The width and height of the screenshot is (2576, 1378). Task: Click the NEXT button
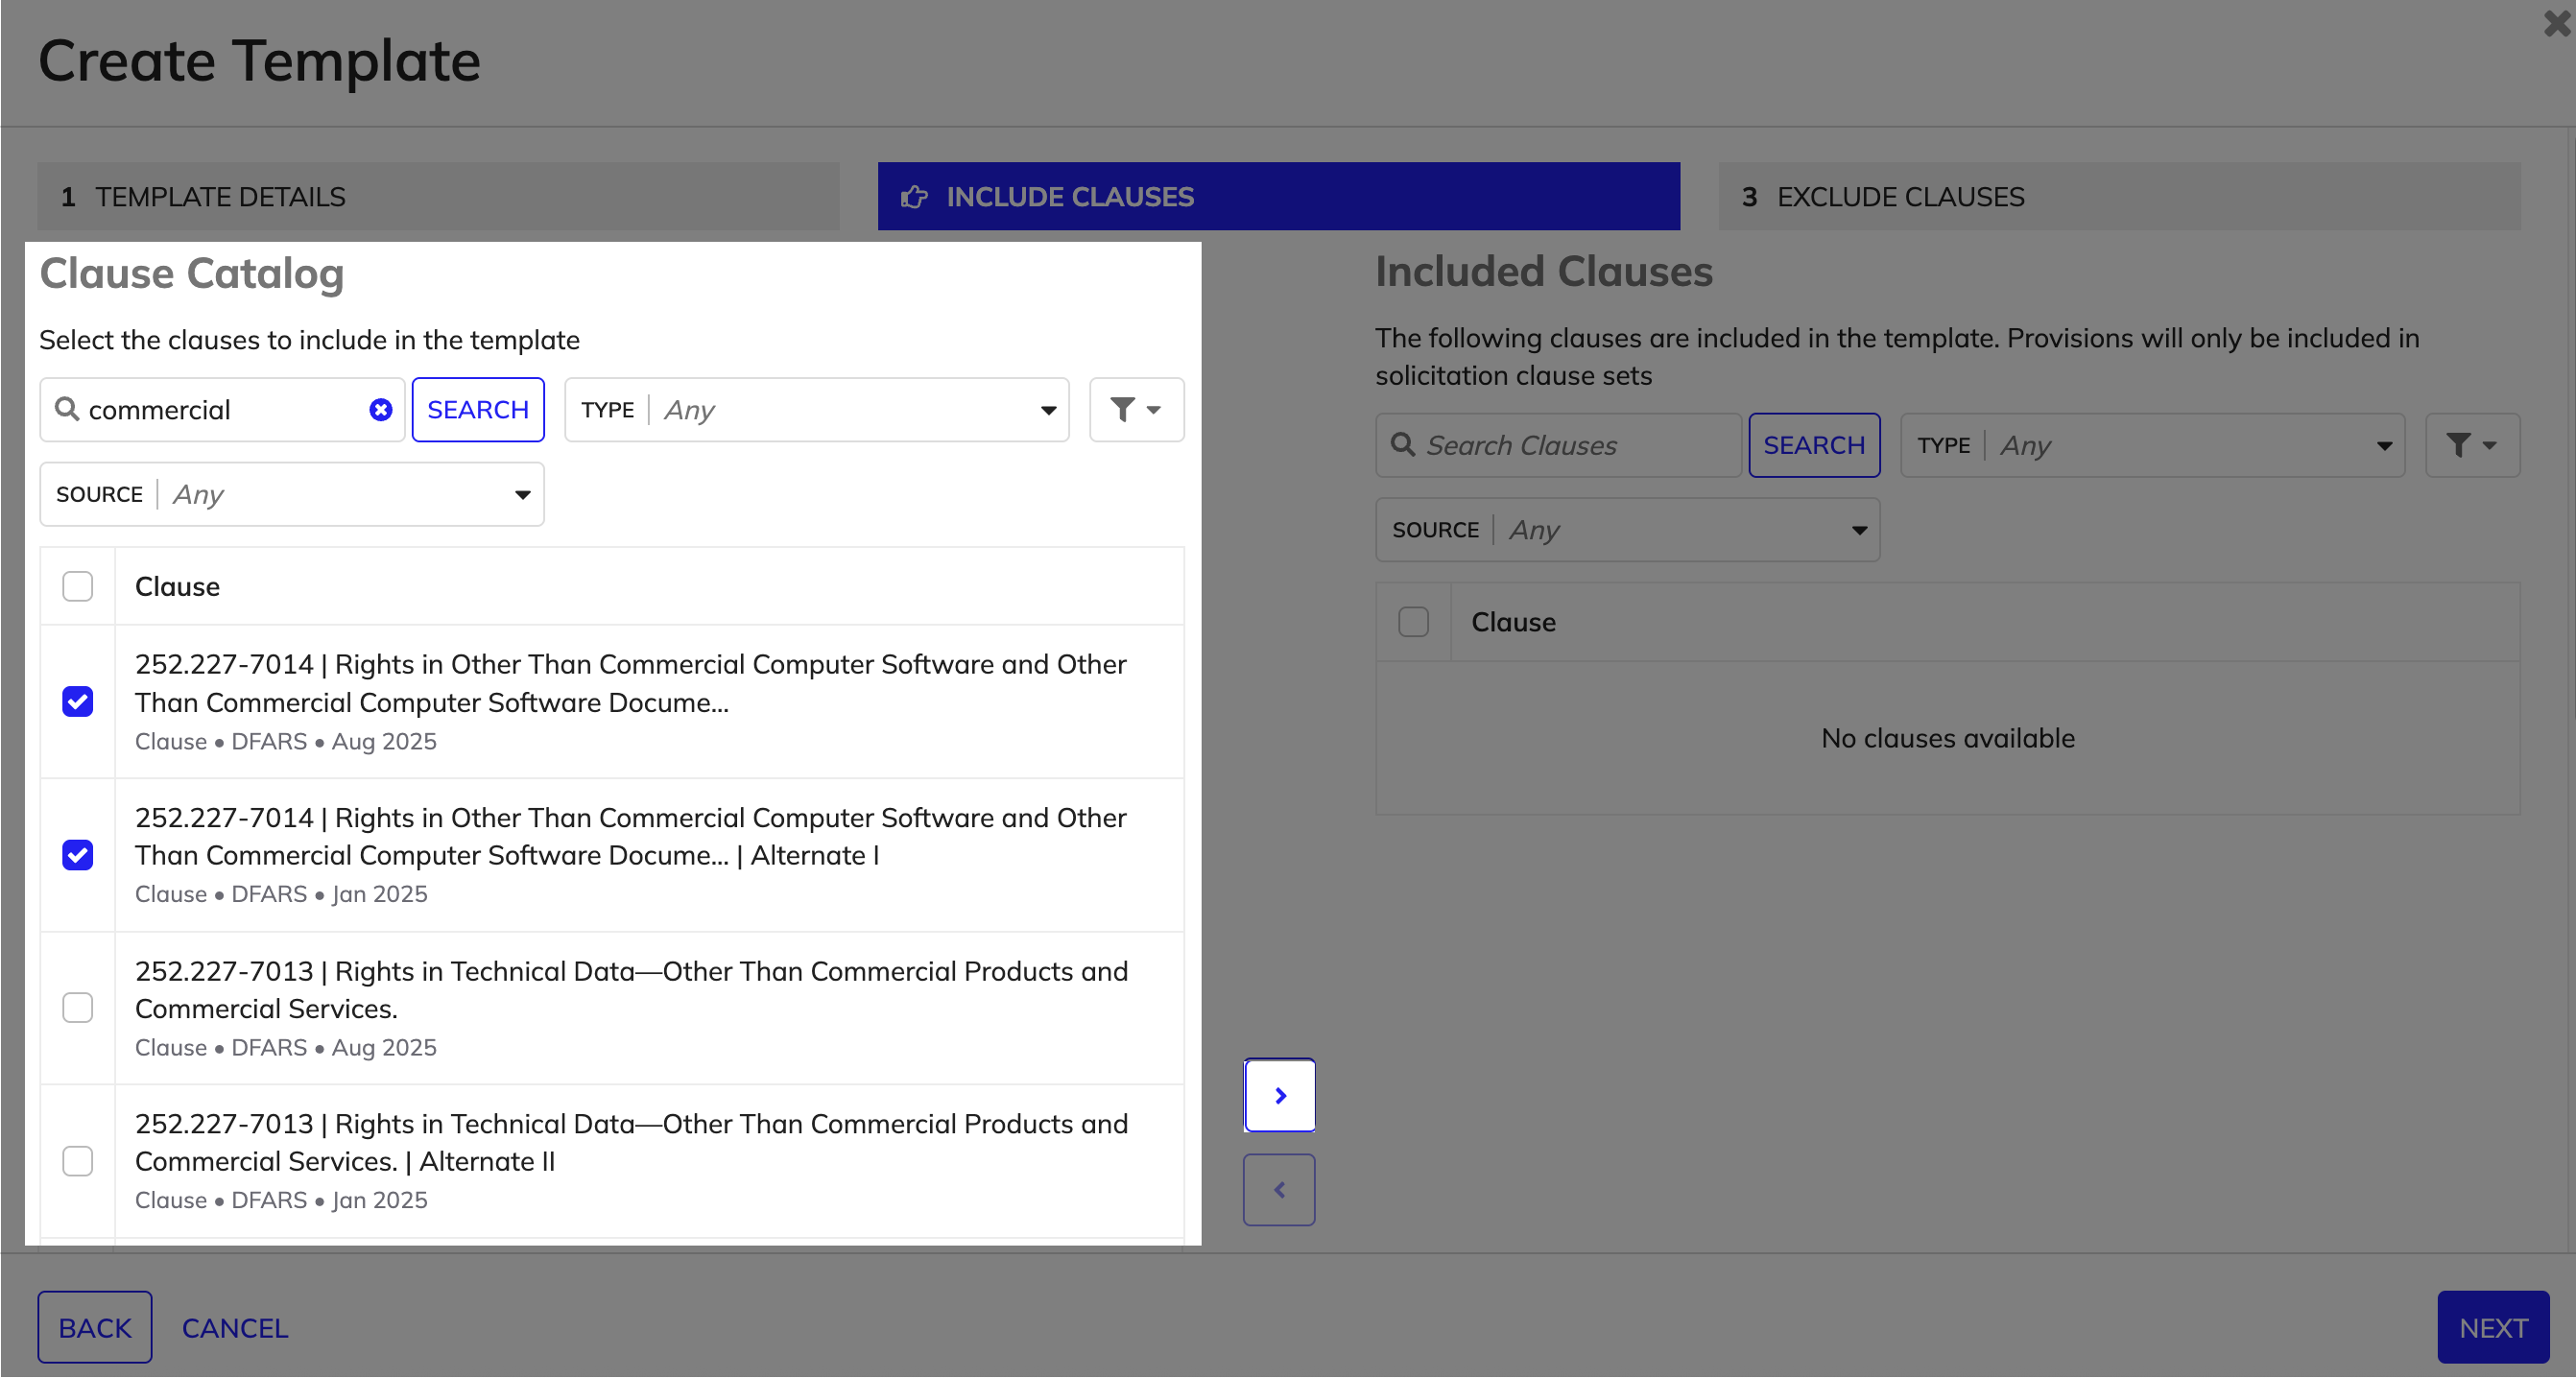point(2493,1328)
